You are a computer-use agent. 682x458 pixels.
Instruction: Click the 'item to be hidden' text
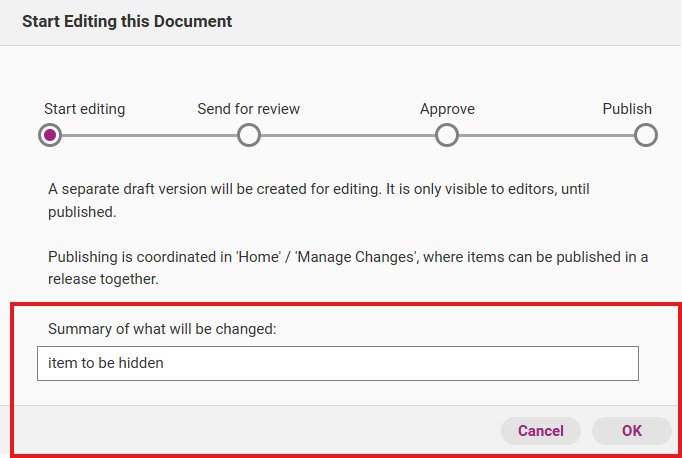[106, 363]
